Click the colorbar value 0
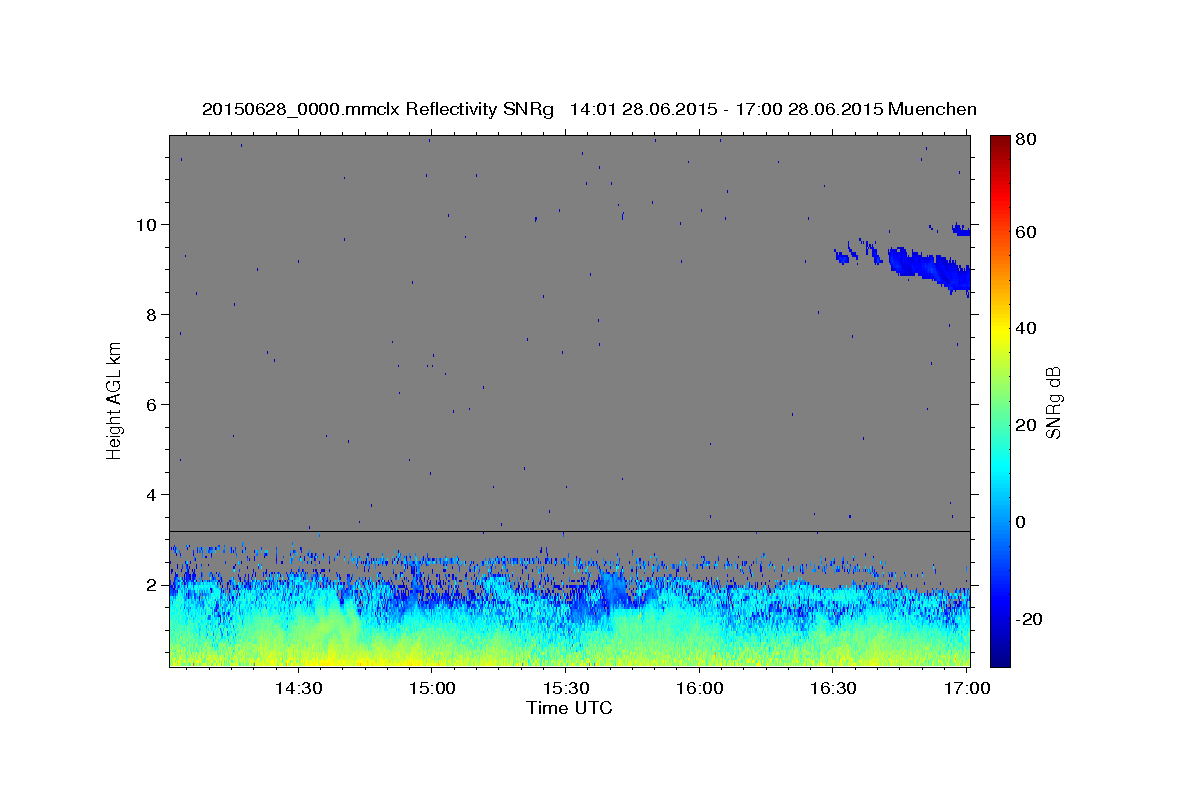 pos(1021,522)
